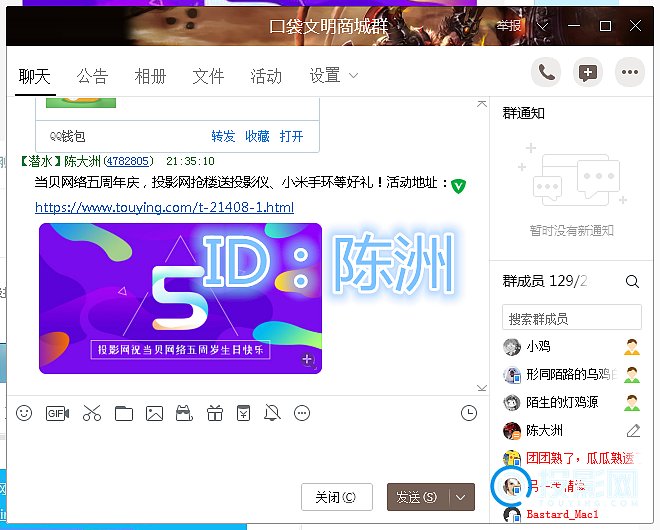Send a file using folder icon

[124, 413]
